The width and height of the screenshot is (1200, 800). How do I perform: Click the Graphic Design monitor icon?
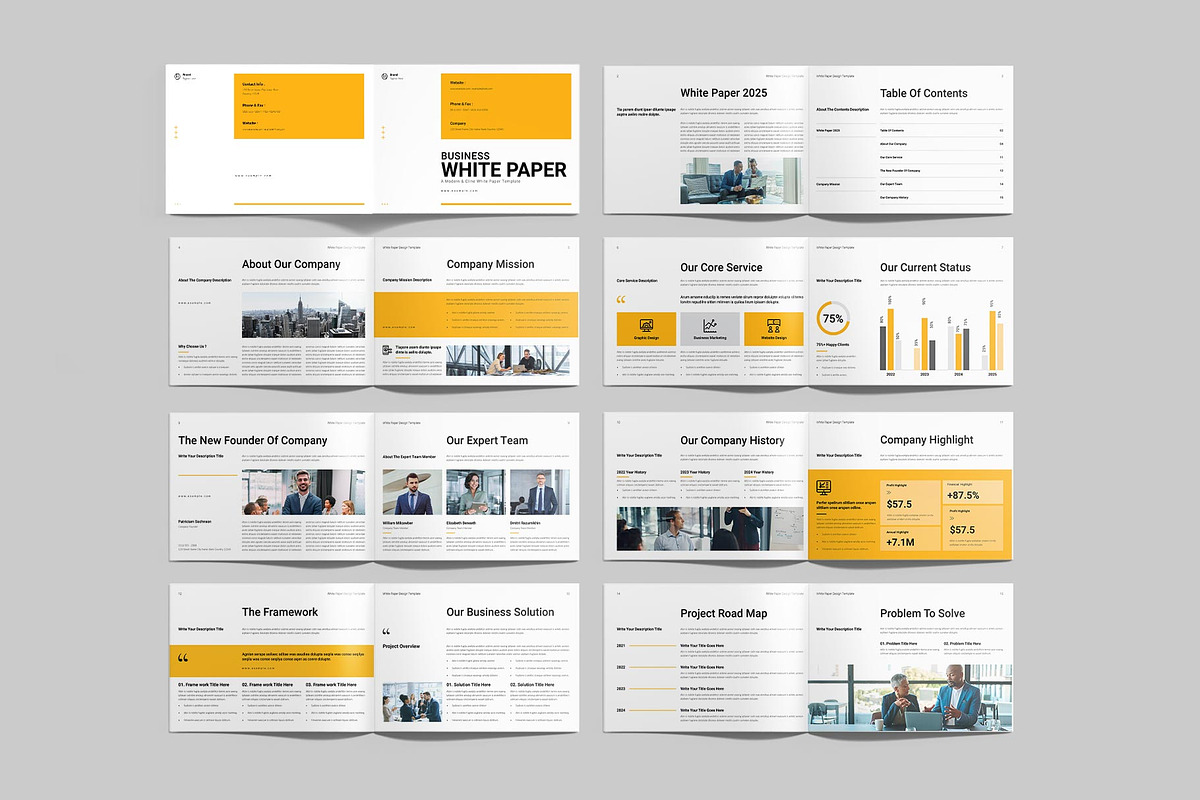tap(646, 326)
